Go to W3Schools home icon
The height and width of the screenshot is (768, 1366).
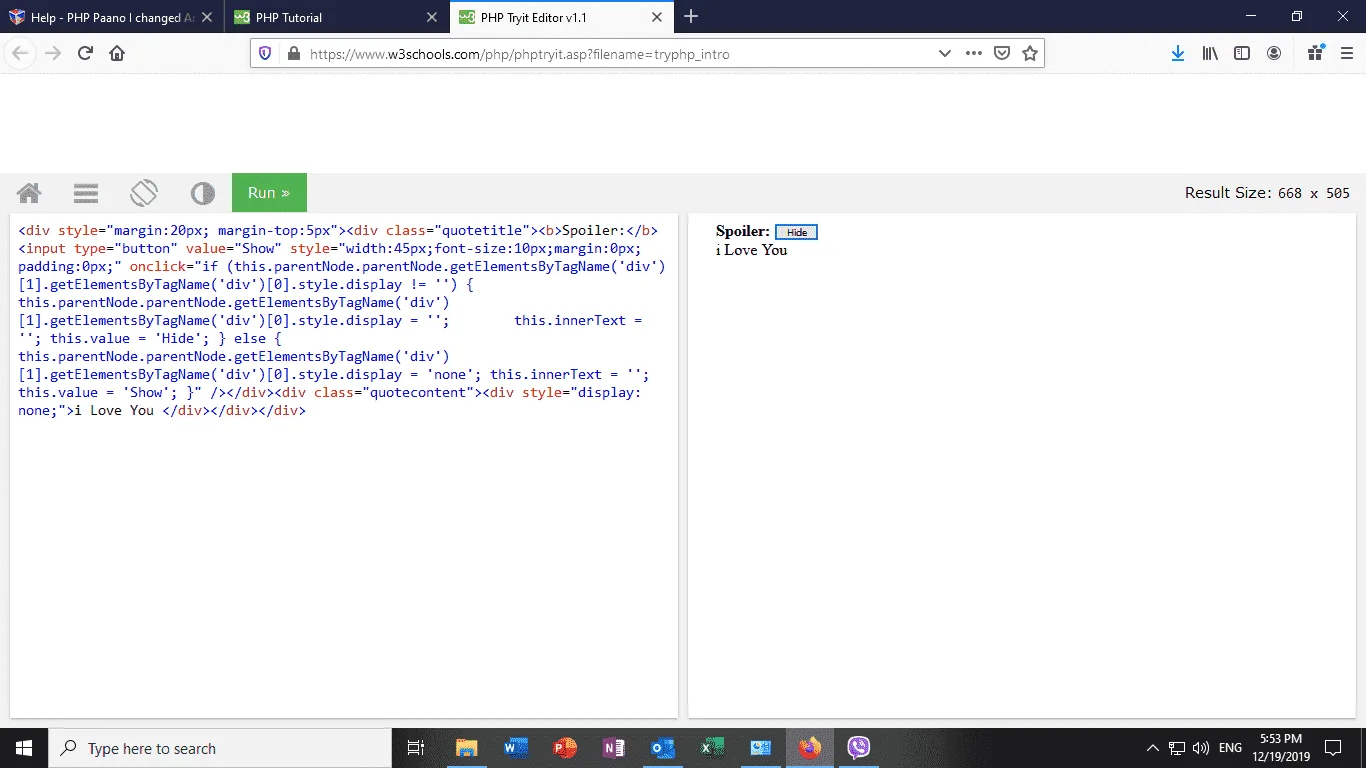click(29, 193)
